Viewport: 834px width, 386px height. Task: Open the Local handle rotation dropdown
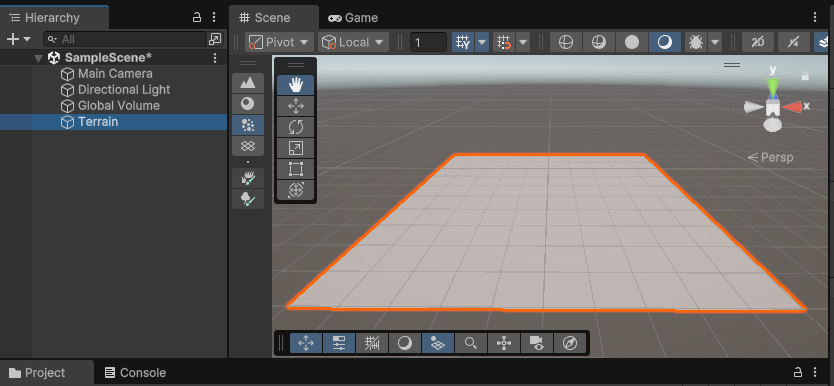pyautogui.click(x=353, y=42)
